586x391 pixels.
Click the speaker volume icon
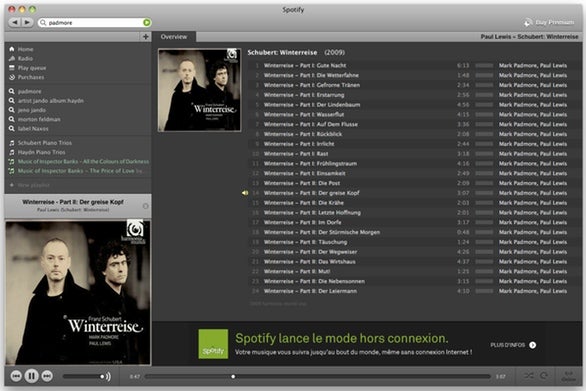(108, 376)
